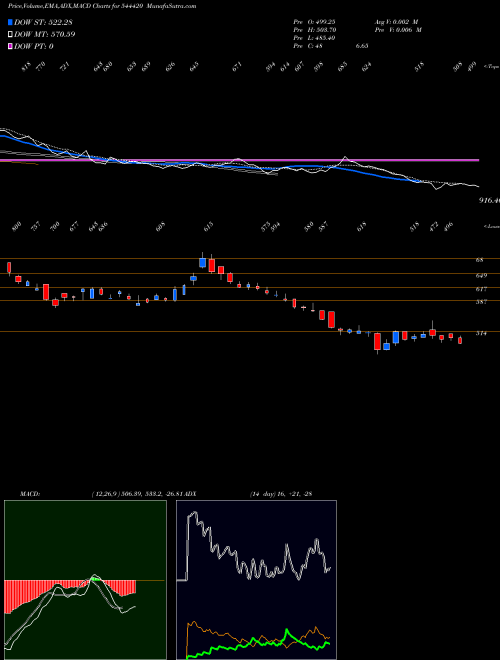Click the blue DOW ST legend swatch
The width and height of the screenshot is (500, 660).
(10, 22)
